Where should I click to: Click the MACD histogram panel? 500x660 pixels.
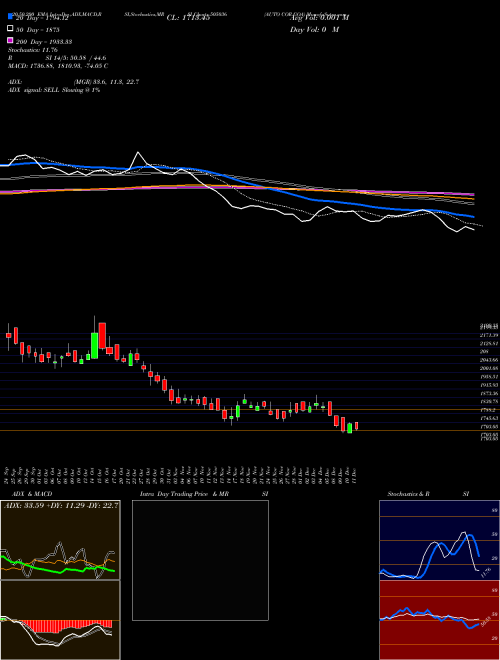click(x=60, y=620)
